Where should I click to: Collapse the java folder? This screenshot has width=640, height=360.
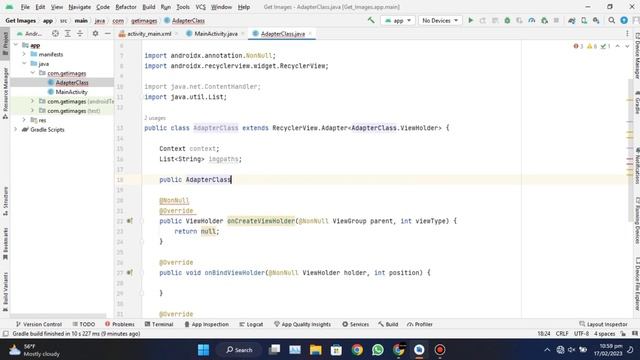click(x=24, y=63)
